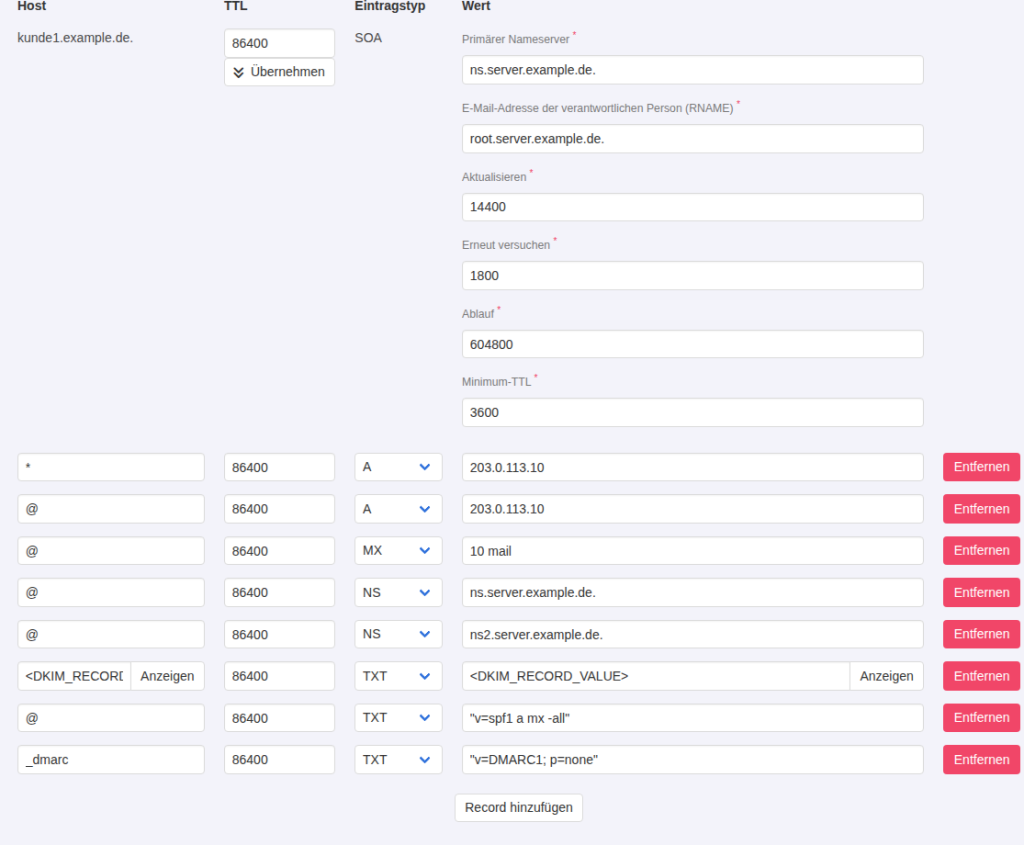Viewport: 1024px width, 845px height.
Task: Click the DKIM host name field
Action: tap(74, 676)
